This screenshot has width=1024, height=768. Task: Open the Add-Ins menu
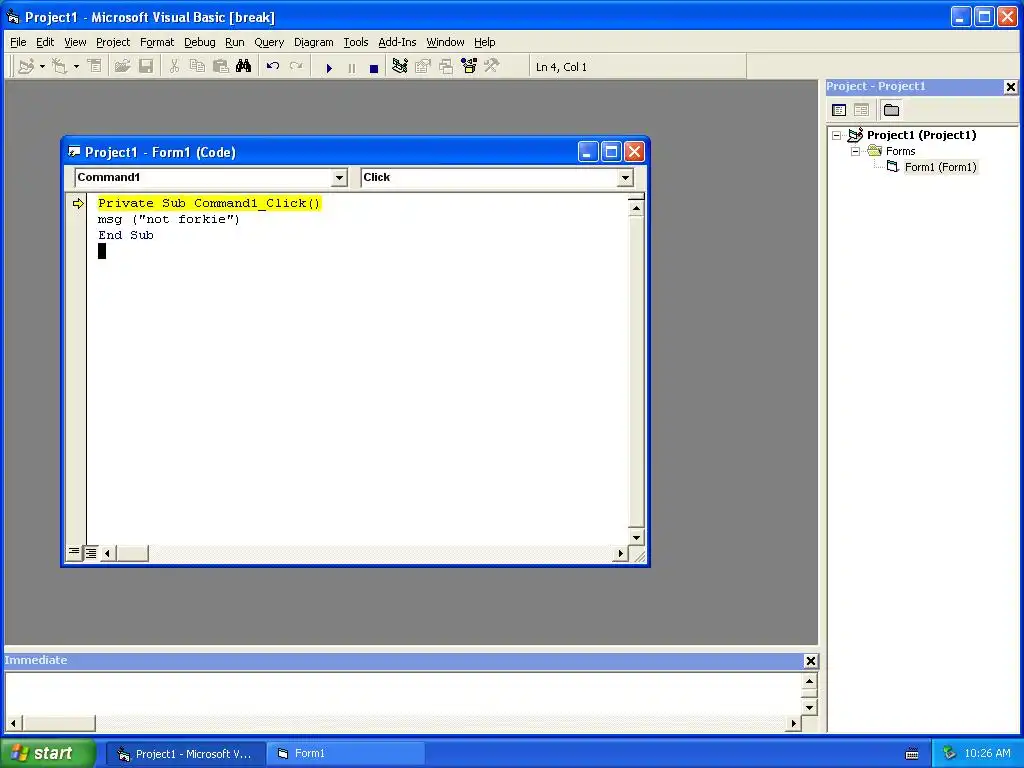[397, 42]
